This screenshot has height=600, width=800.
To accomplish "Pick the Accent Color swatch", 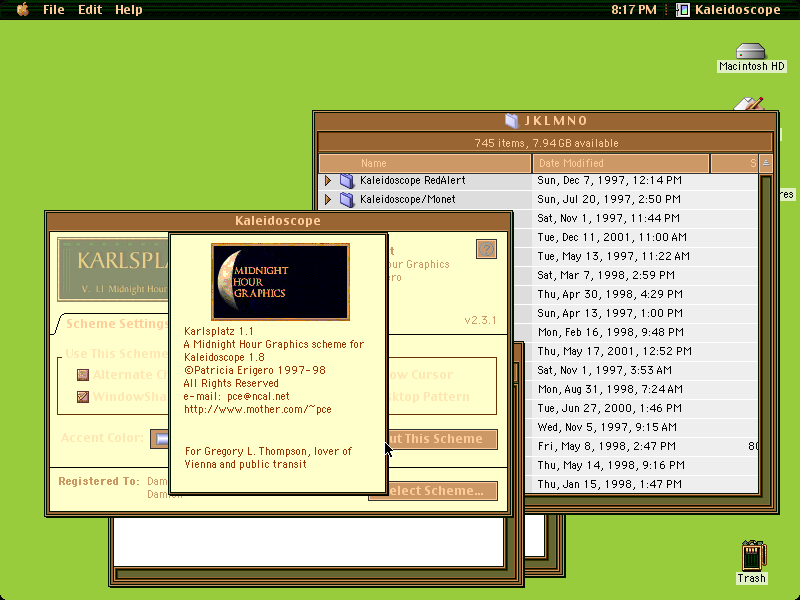I will pos(160,439).
